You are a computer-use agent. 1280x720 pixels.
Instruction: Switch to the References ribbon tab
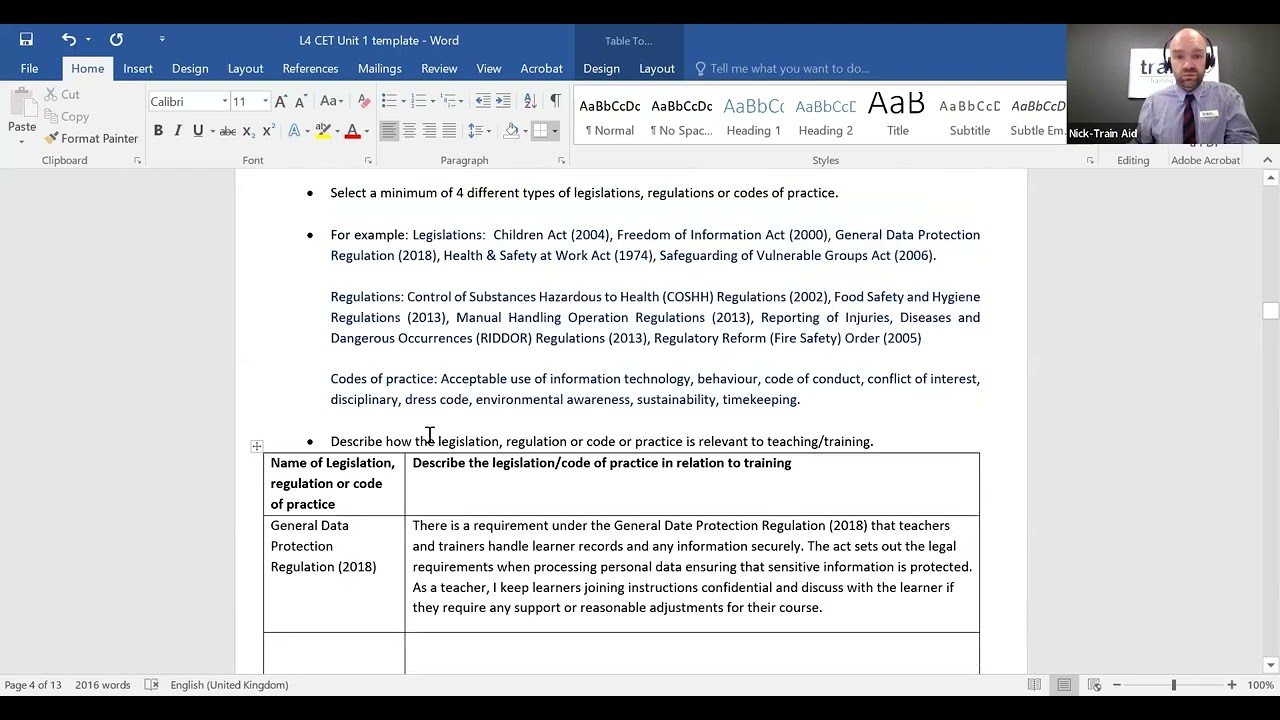[x=310, y=68]
